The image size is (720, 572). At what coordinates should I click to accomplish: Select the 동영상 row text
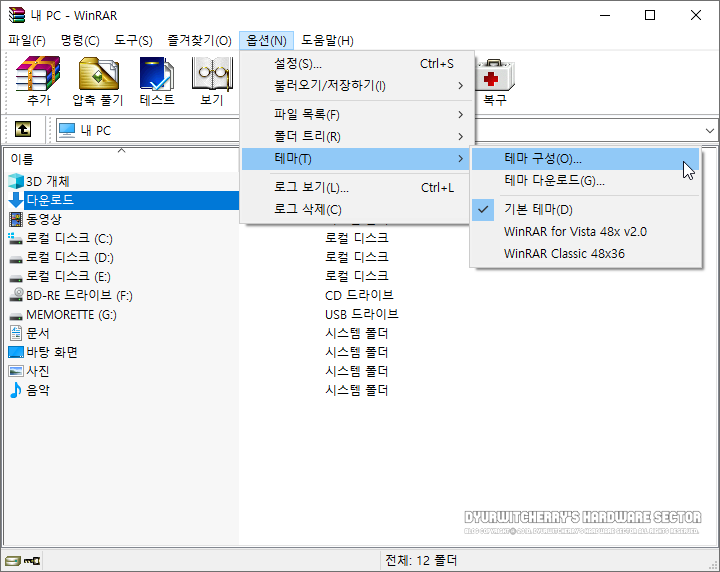44,219
